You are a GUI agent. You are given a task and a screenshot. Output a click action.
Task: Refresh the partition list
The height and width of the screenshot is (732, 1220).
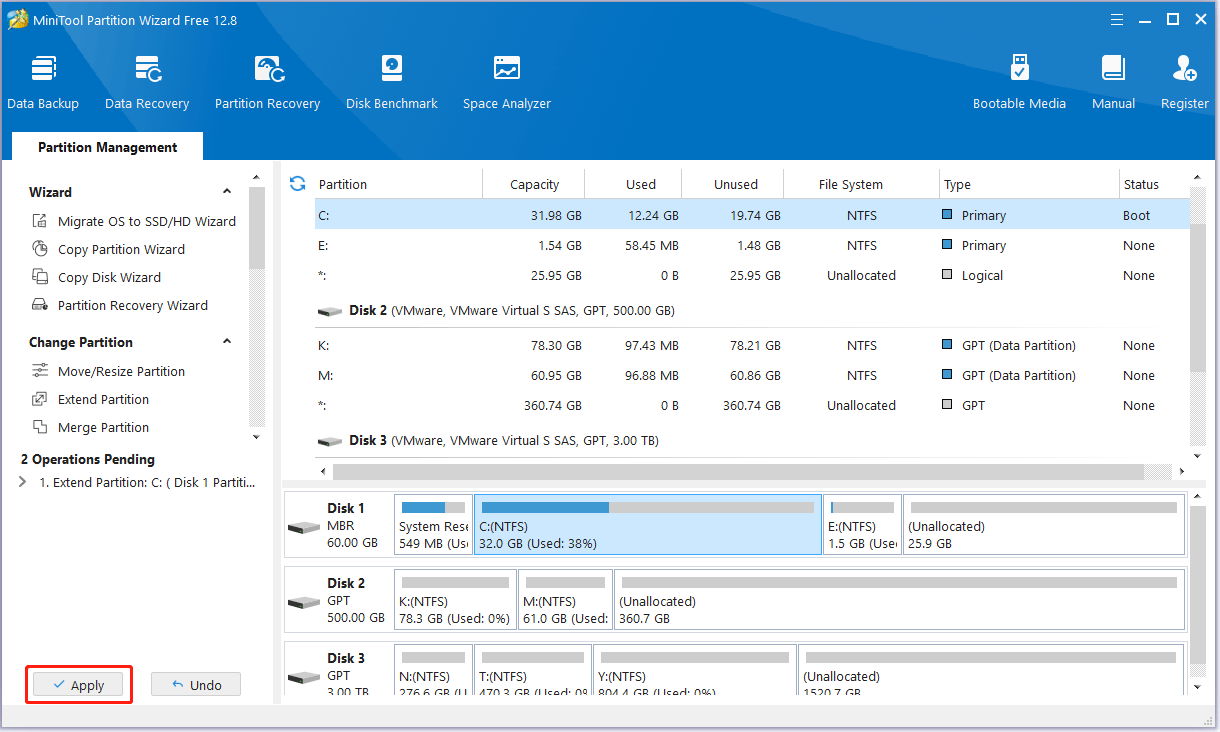(297, 183)
